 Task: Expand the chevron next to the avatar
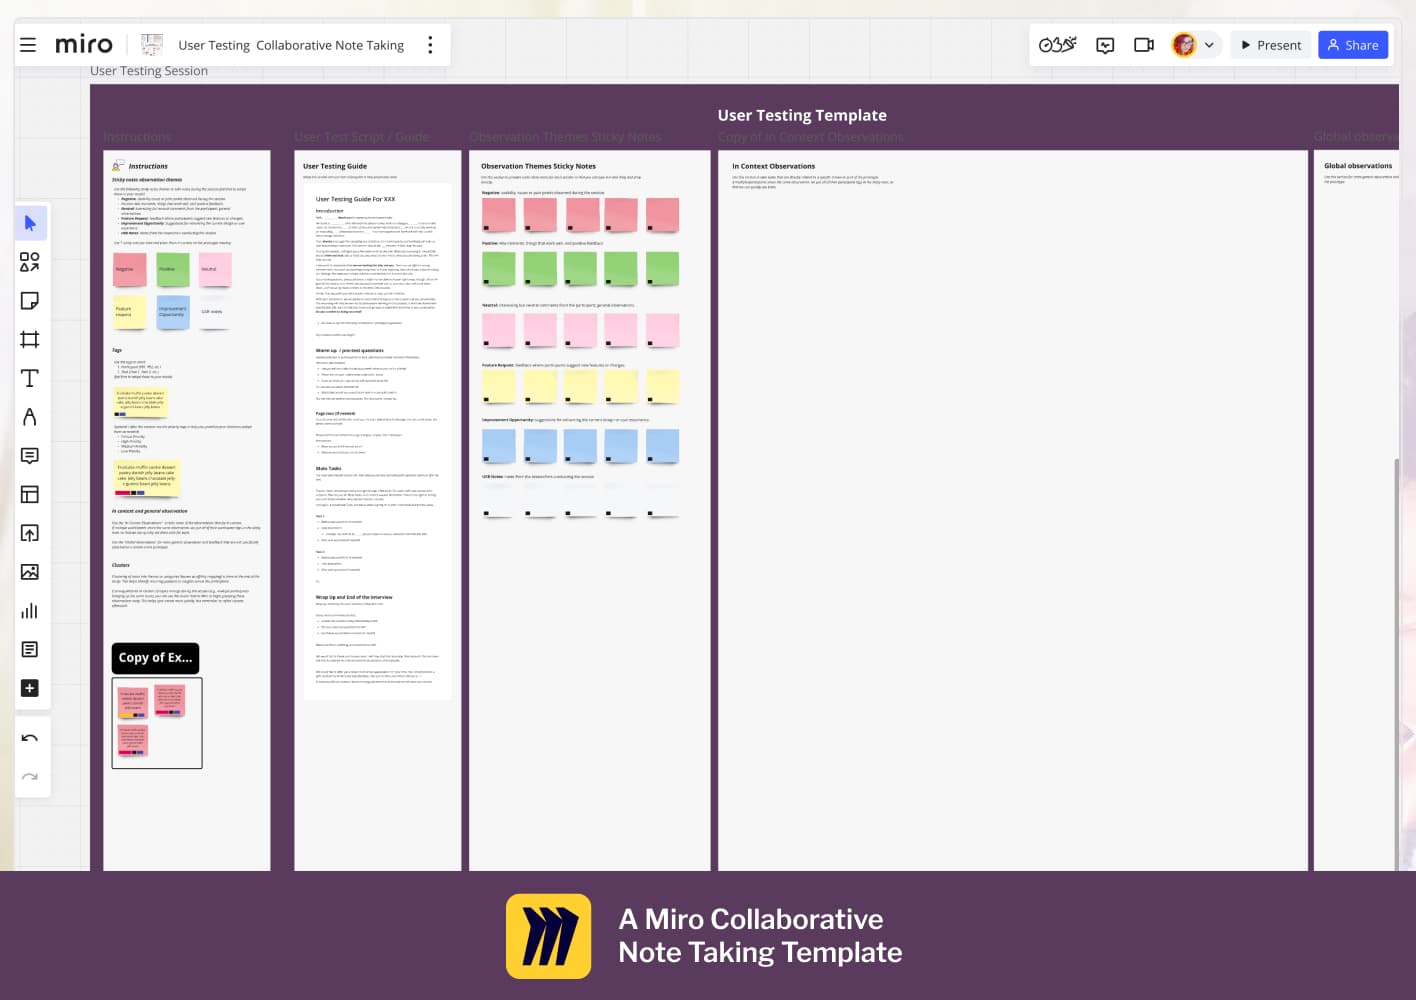click(1209, 45)
